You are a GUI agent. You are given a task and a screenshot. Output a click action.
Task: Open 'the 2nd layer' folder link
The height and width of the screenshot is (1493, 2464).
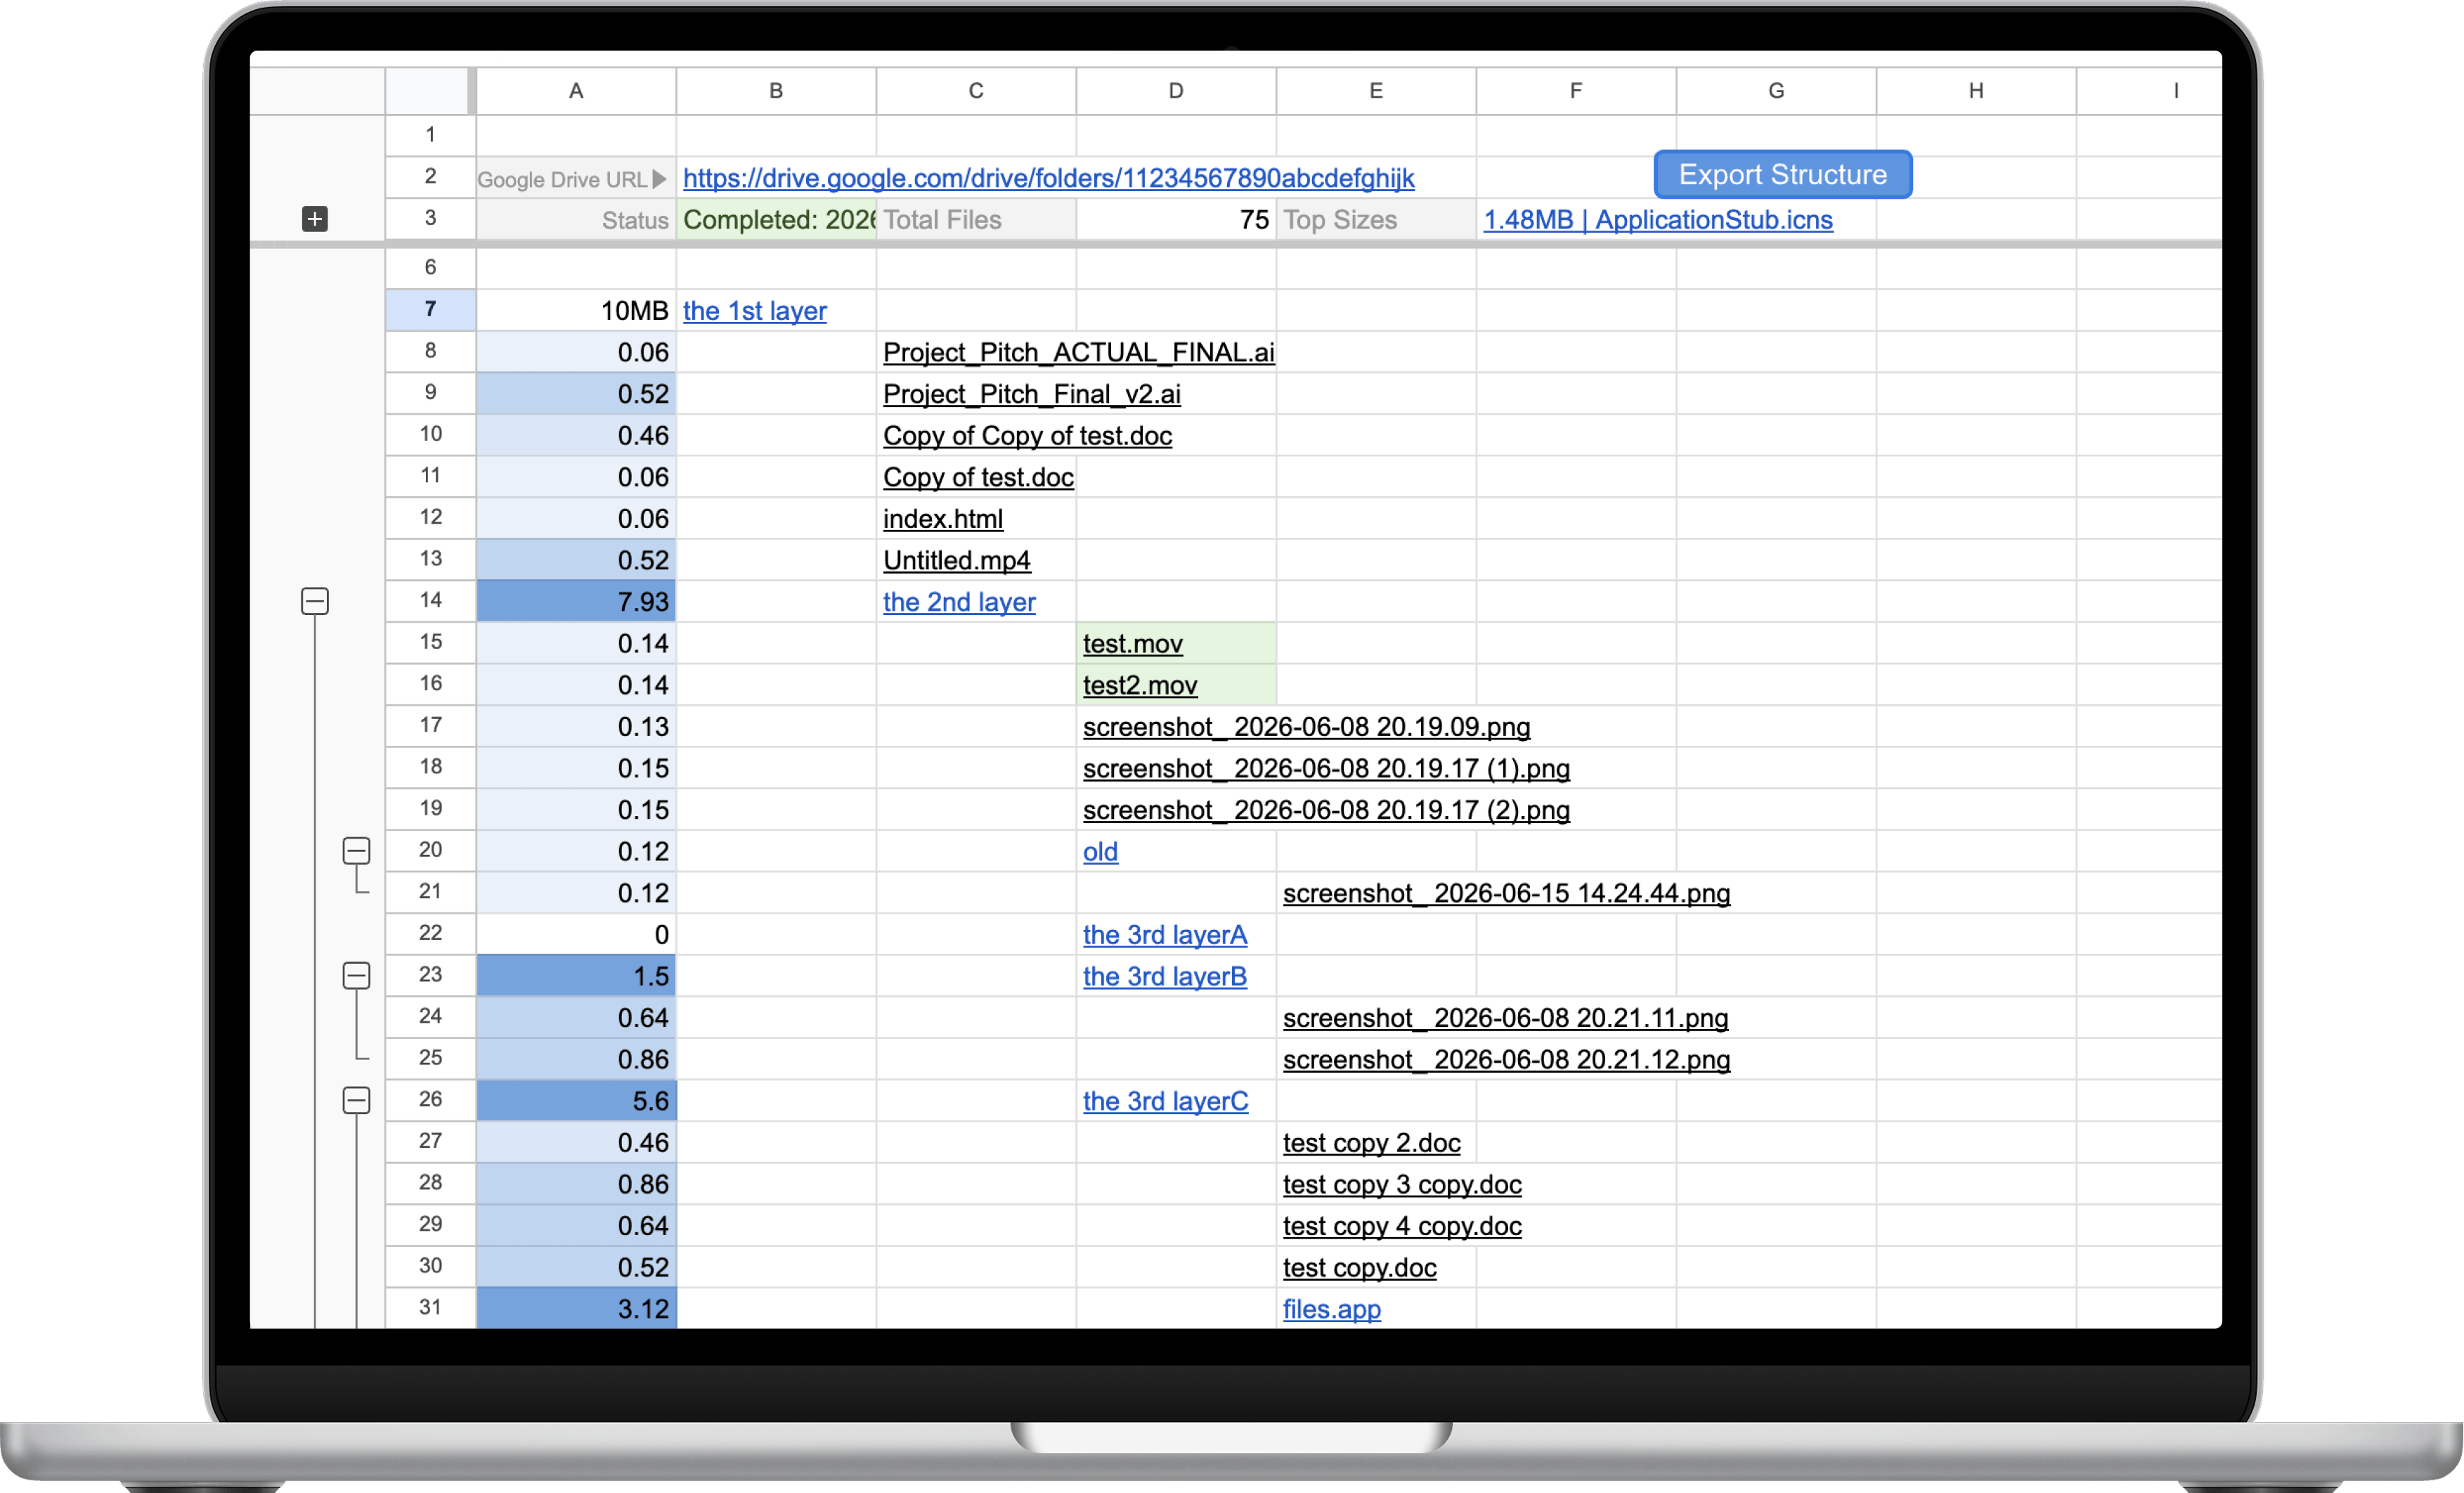pos(958,602)
